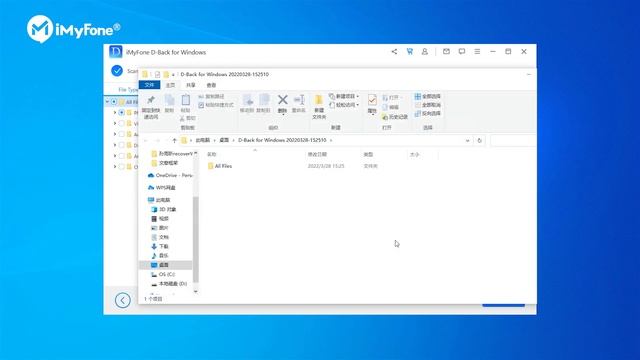Click the Explorer back navigation arrow
This screenshot has height=360, width=640.
146,140
